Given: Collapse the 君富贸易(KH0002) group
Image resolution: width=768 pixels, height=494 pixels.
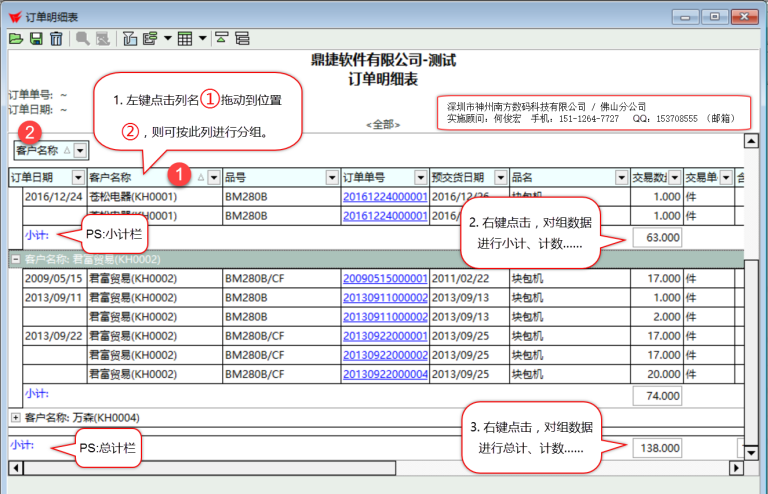Looking at the screenshot, I should point(16,259).
